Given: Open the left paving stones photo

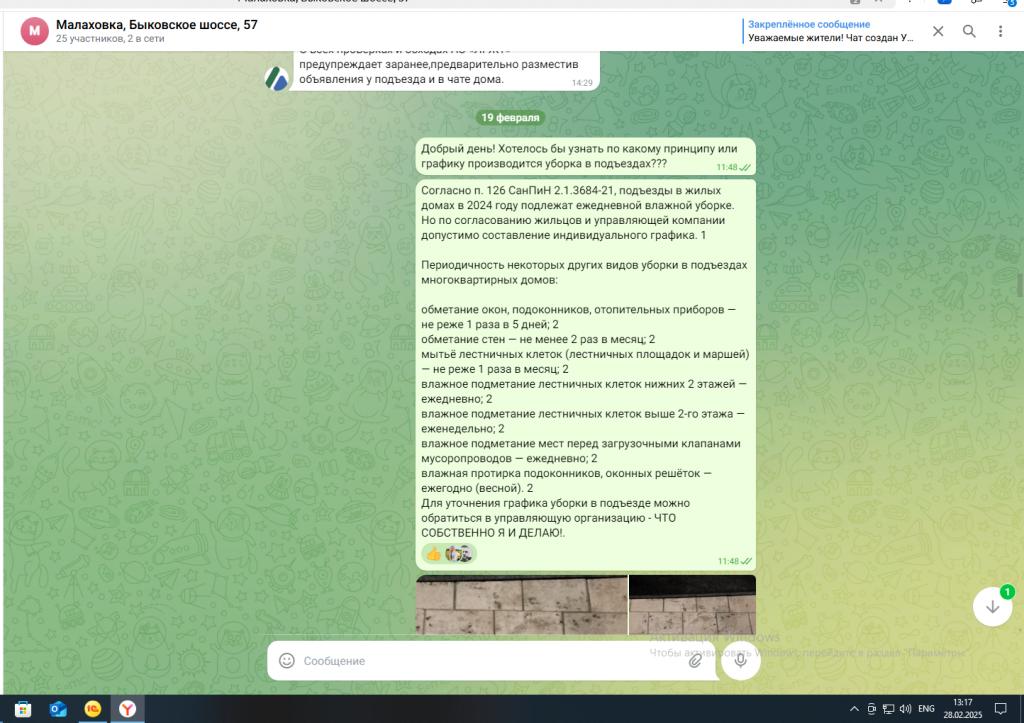Looking at the screenshot, I should coord(521,604).
